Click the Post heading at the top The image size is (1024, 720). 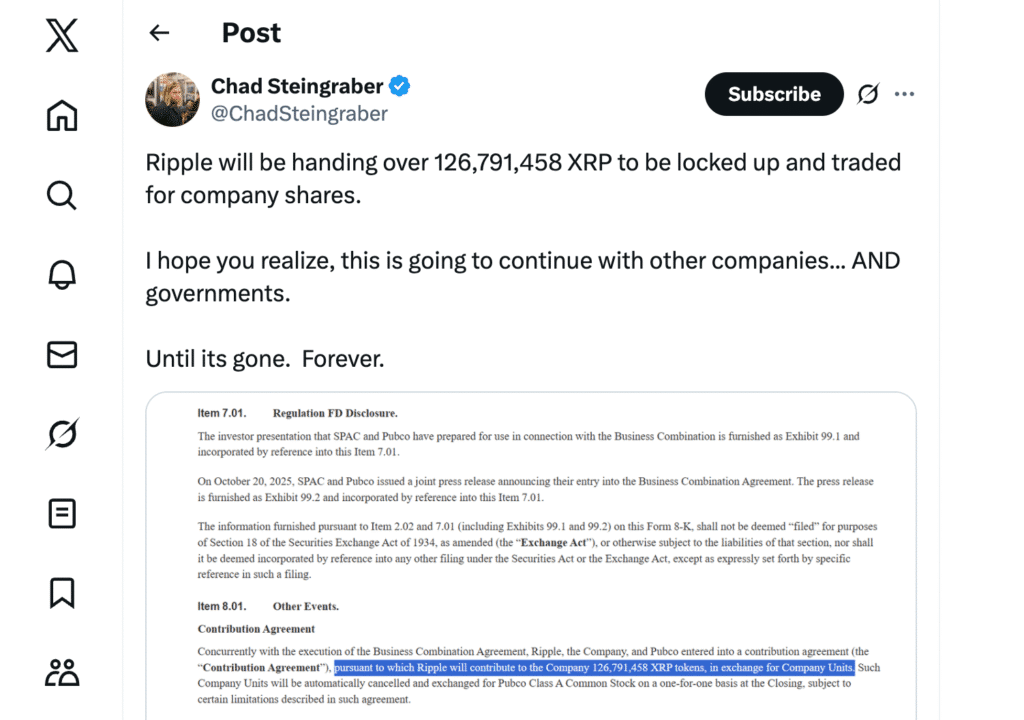coord(251,33)
